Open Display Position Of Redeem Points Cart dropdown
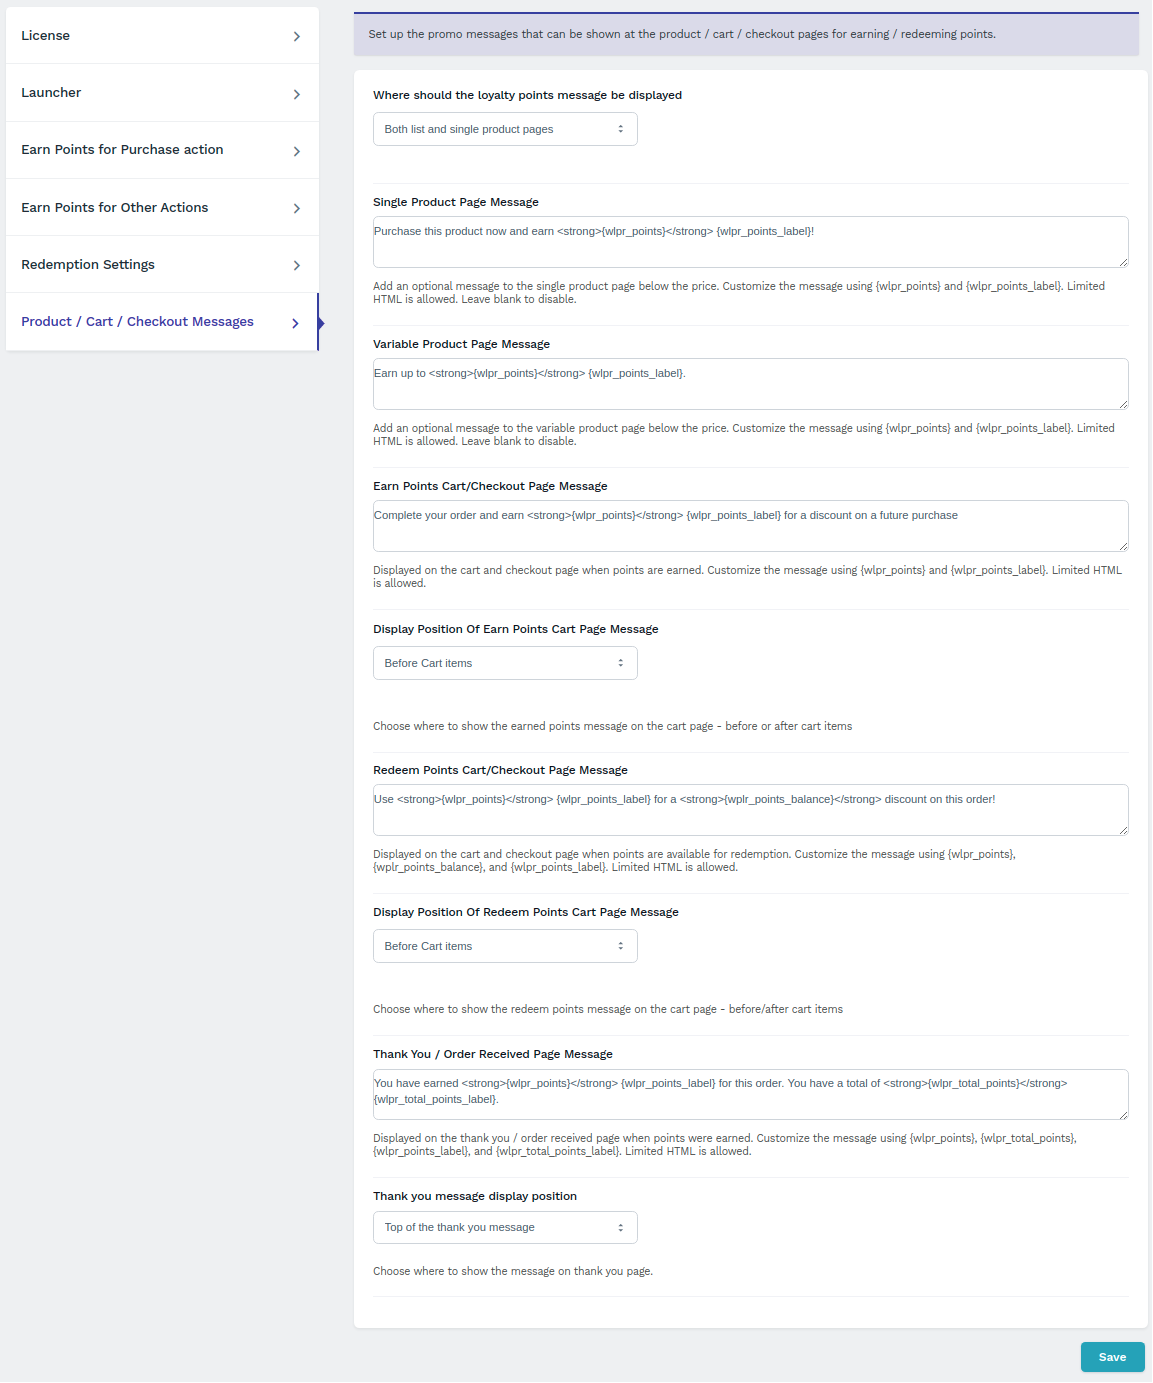Image resolution: width=1153 pixels, height=1383 pixels. point(505,946)
